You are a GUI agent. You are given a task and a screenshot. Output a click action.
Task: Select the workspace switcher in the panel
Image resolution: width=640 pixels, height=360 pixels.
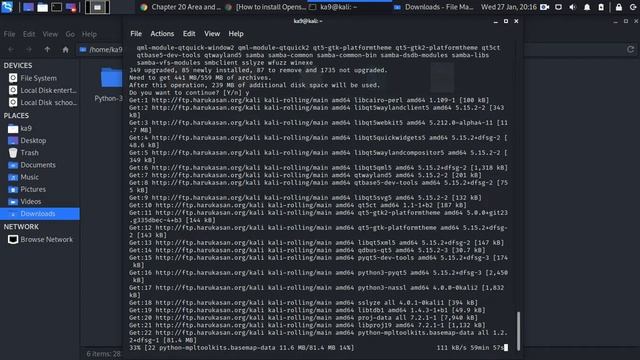[97, 7]
